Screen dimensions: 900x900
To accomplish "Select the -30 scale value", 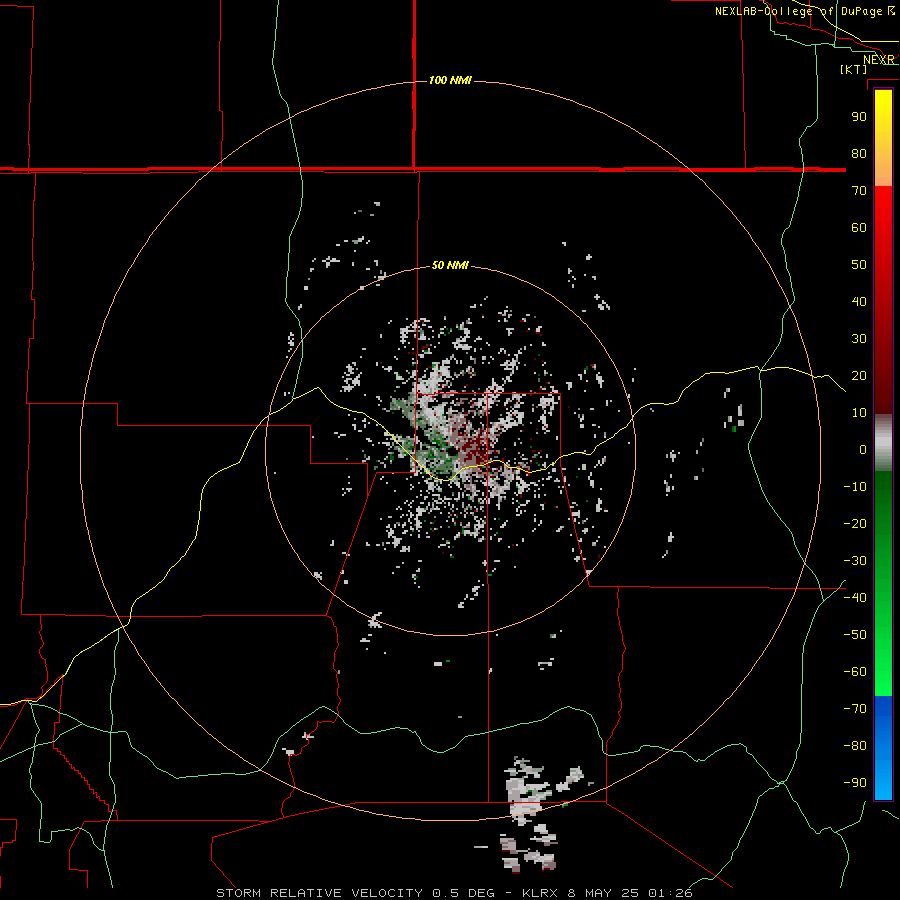I will [855, 561].
